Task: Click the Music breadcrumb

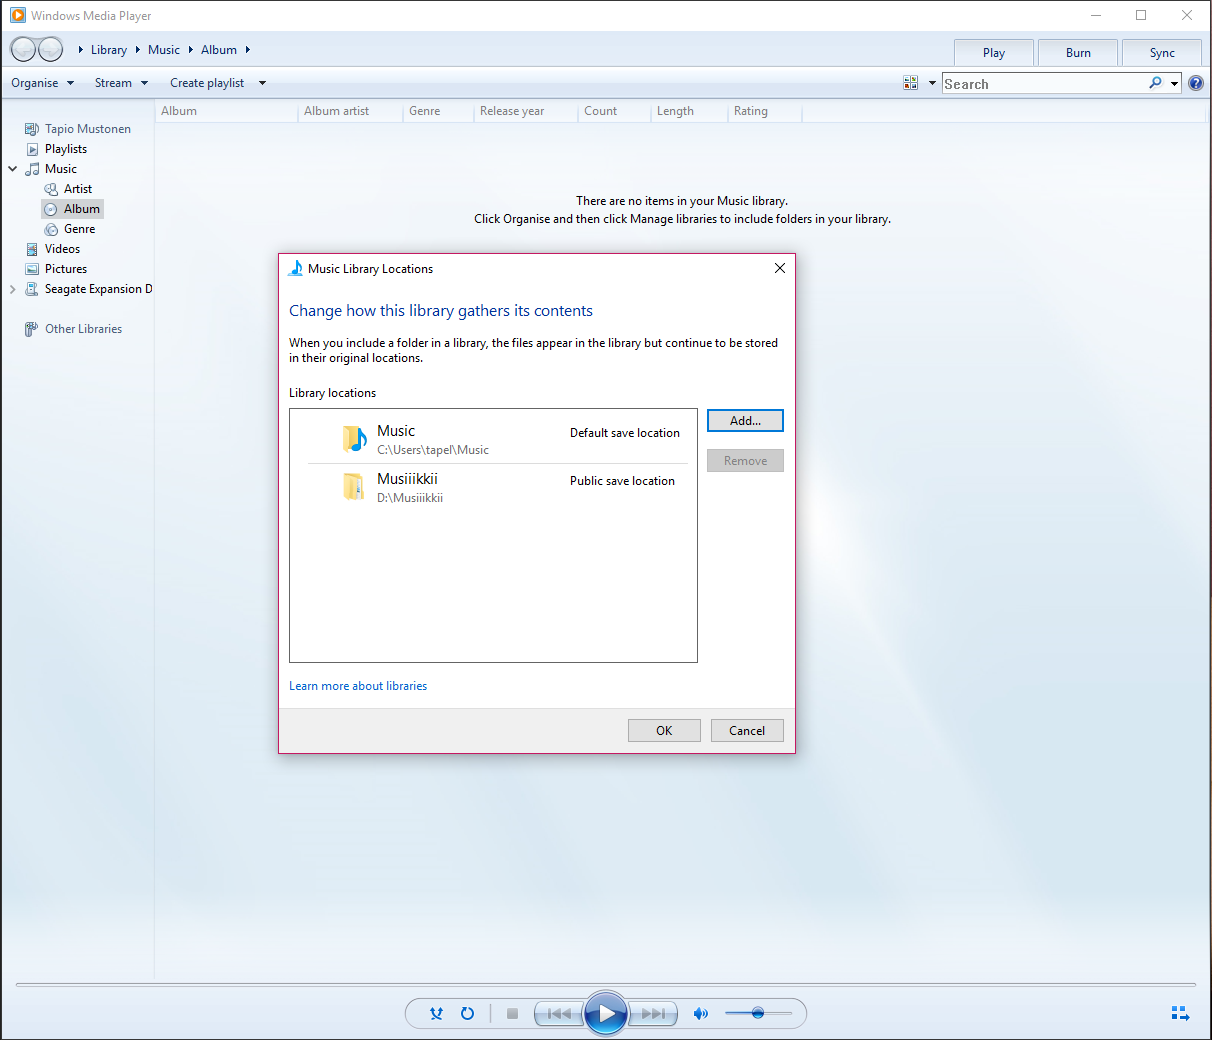Action: [x=164, y=50]
